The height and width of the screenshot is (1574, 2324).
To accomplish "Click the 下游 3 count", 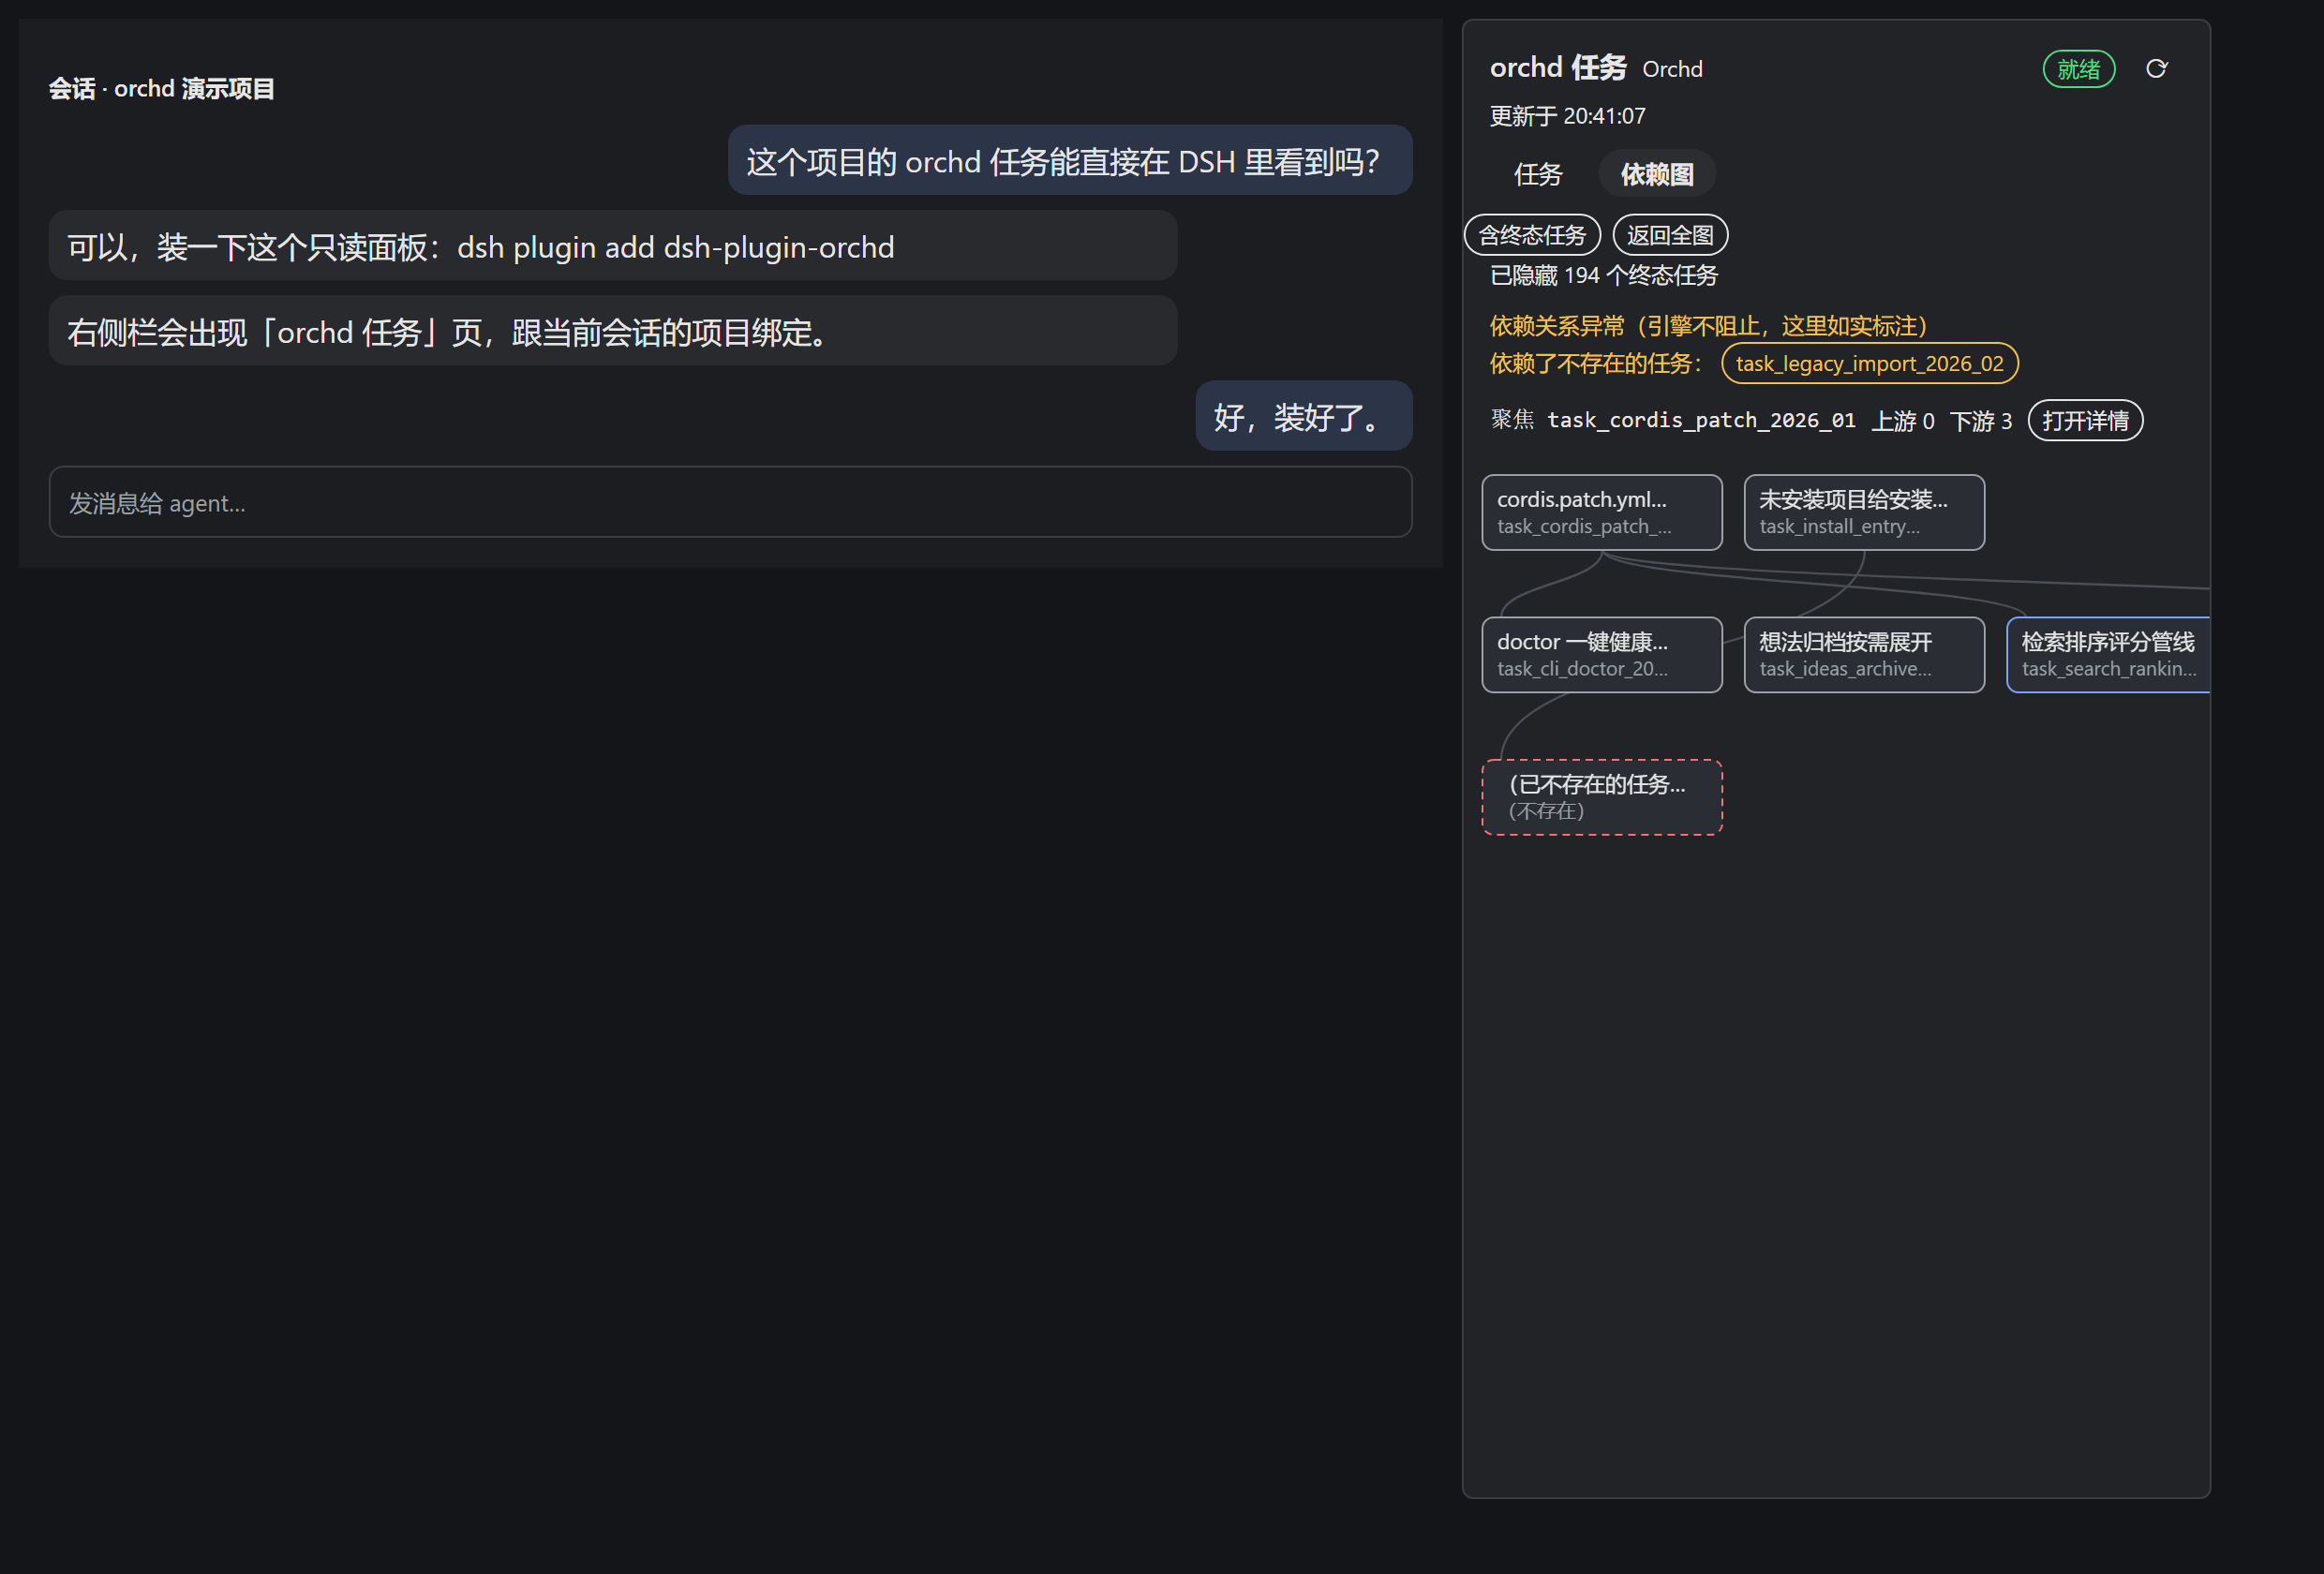I will [1981, 421].
